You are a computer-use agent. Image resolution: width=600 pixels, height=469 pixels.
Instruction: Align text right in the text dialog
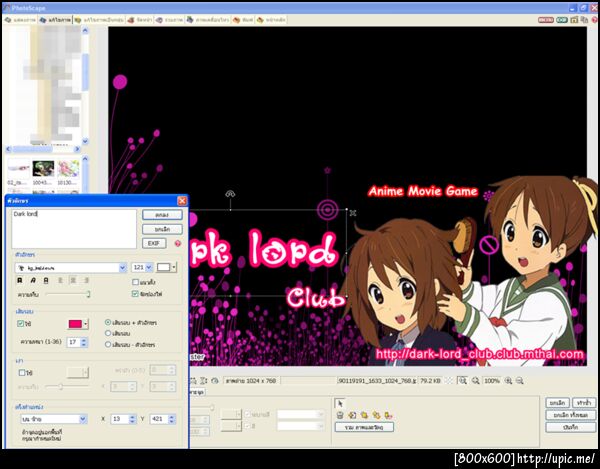[x=86, y=280]
